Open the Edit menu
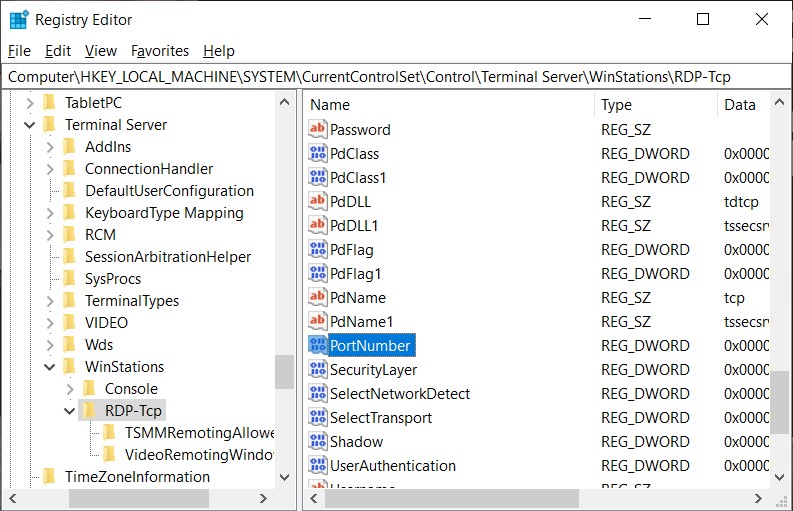Screen dimensions: 793x511 58,51
